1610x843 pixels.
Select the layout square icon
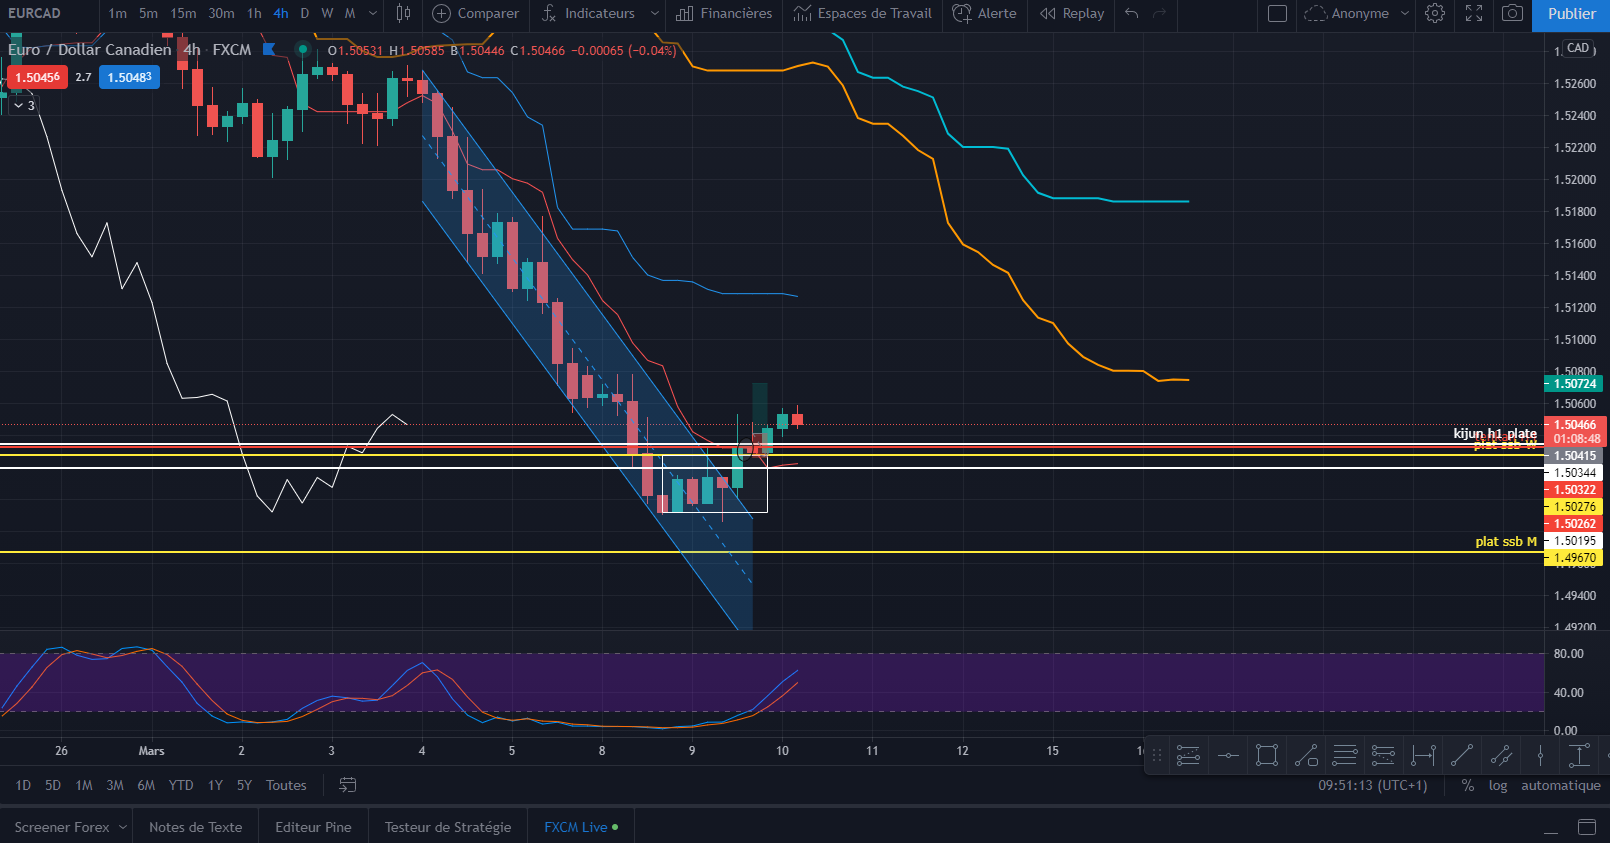pos(1277,14)
